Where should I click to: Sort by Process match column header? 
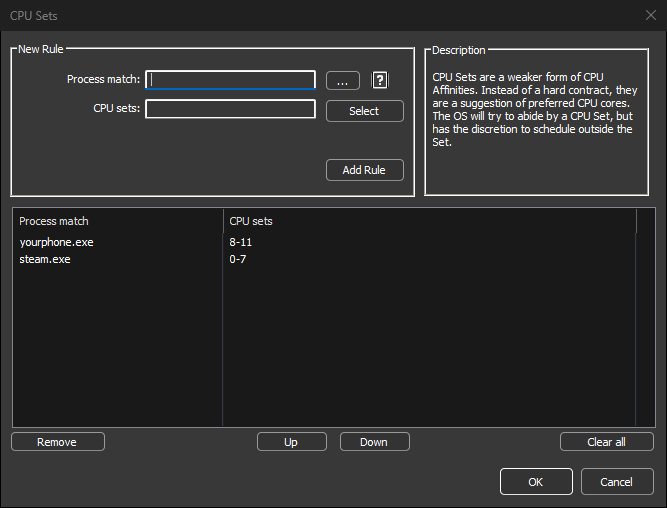click(x=118, y=221)
